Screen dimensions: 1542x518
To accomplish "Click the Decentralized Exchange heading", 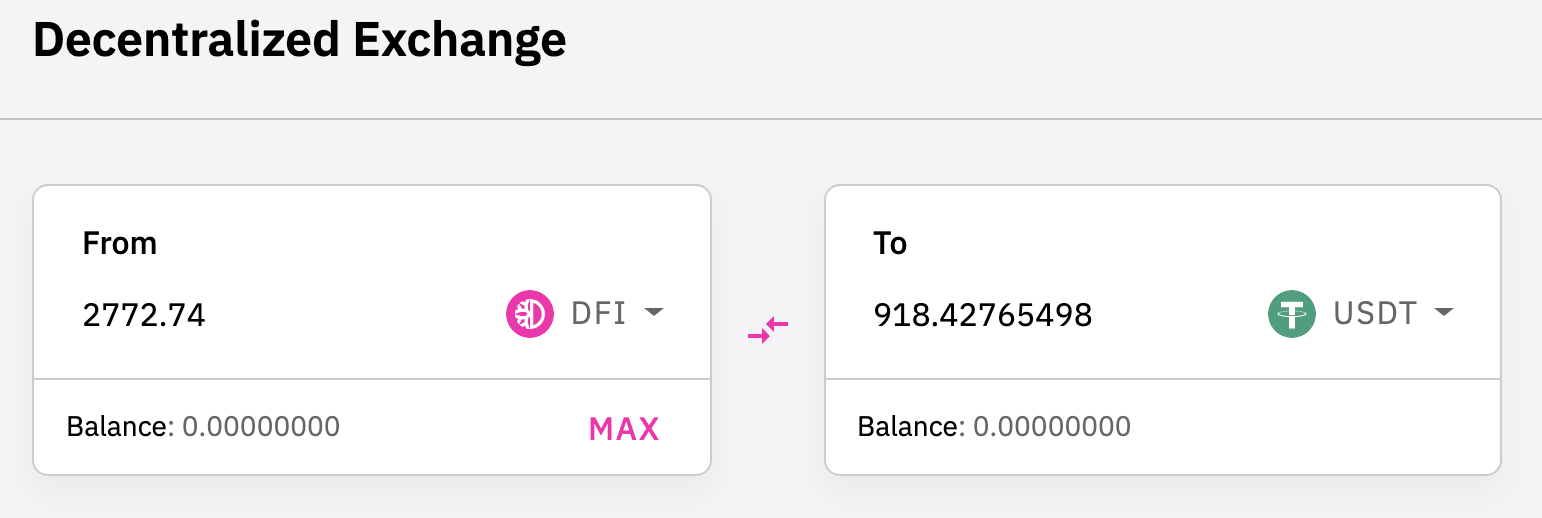I will [x=300, y=41].
